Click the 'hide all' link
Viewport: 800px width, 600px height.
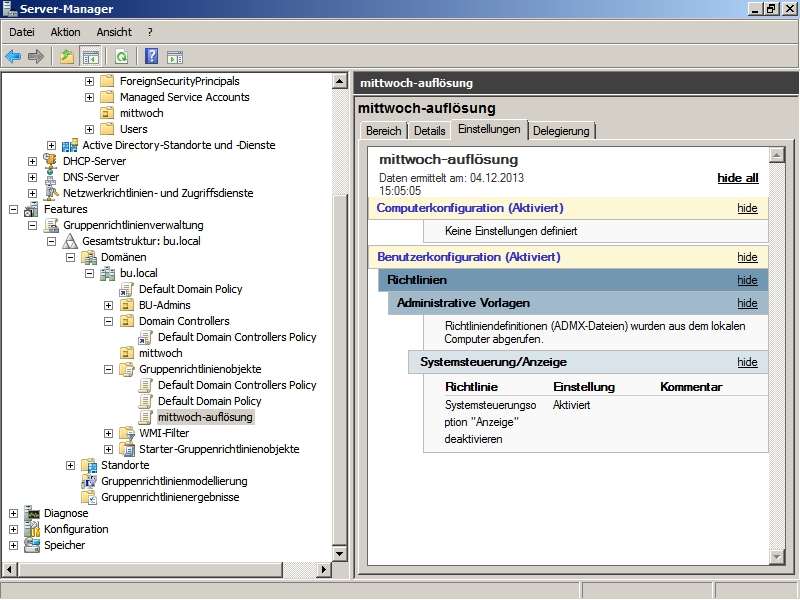pyautogui.click(x=737, y=177)
